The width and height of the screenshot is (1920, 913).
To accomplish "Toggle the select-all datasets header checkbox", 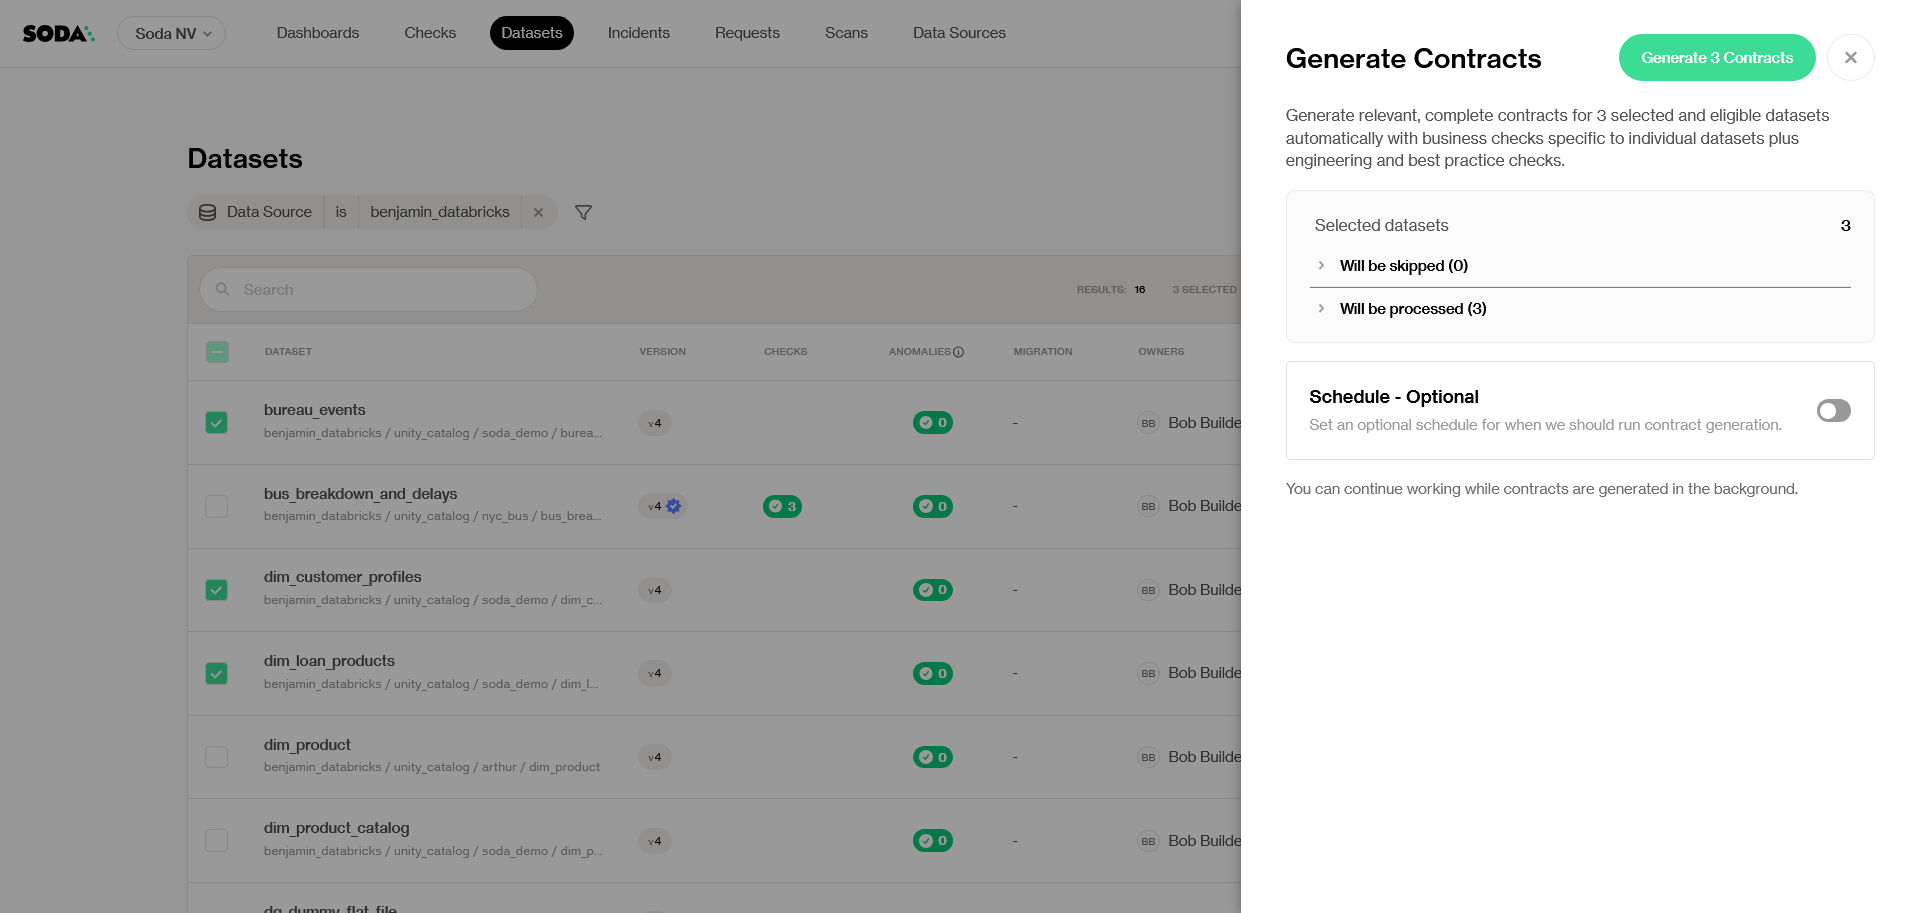I will coord(217,352).
